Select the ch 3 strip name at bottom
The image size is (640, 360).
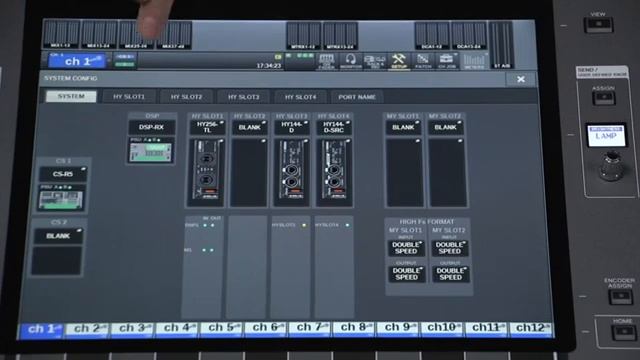[x=132, y=329]
